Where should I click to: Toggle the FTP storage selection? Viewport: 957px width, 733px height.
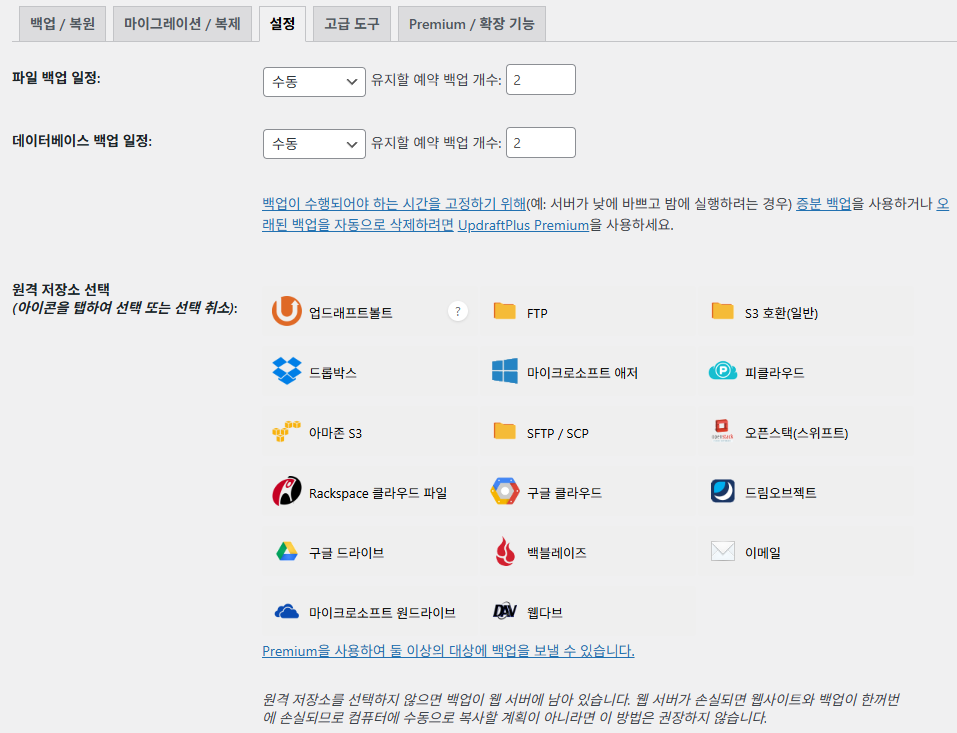[x=502, y=311]
